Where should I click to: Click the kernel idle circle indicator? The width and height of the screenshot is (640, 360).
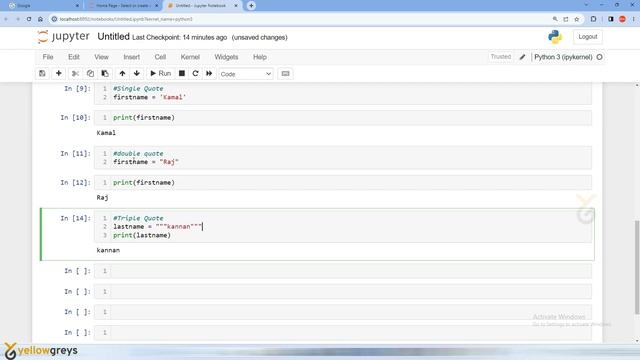[x=600, y=57]
